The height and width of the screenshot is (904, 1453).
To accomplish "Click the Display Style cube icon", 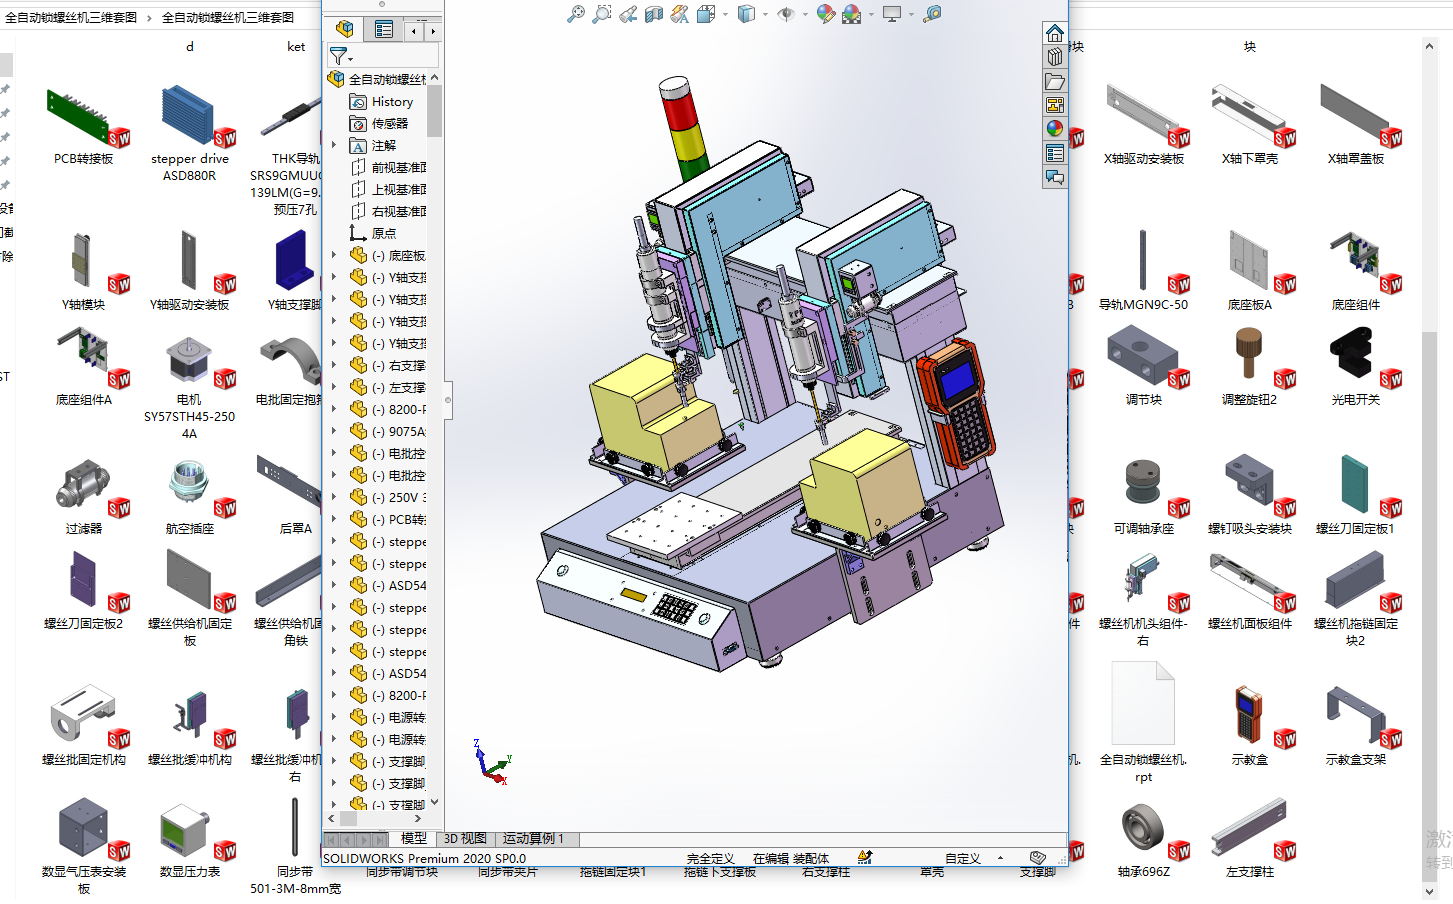I will point(746,14).
